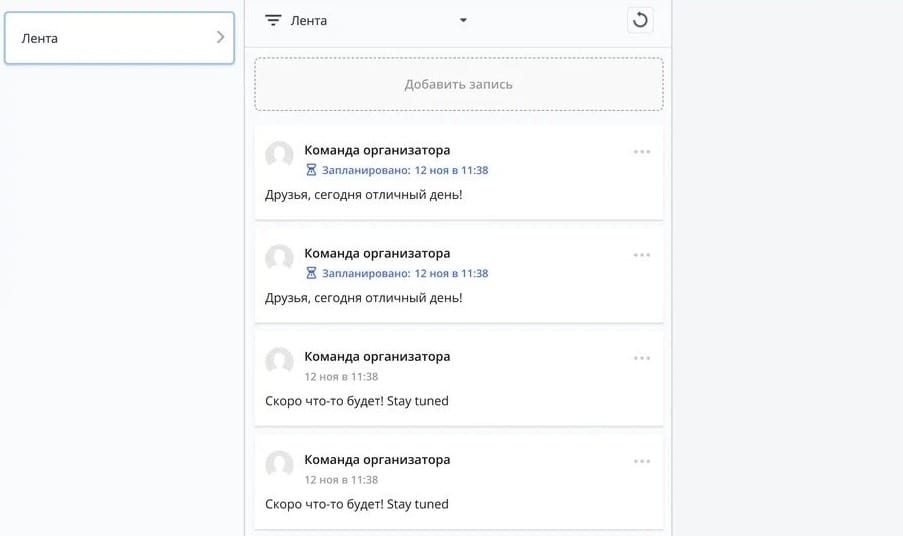Open the Лента dropdown label in header

(x=309, y=20)
